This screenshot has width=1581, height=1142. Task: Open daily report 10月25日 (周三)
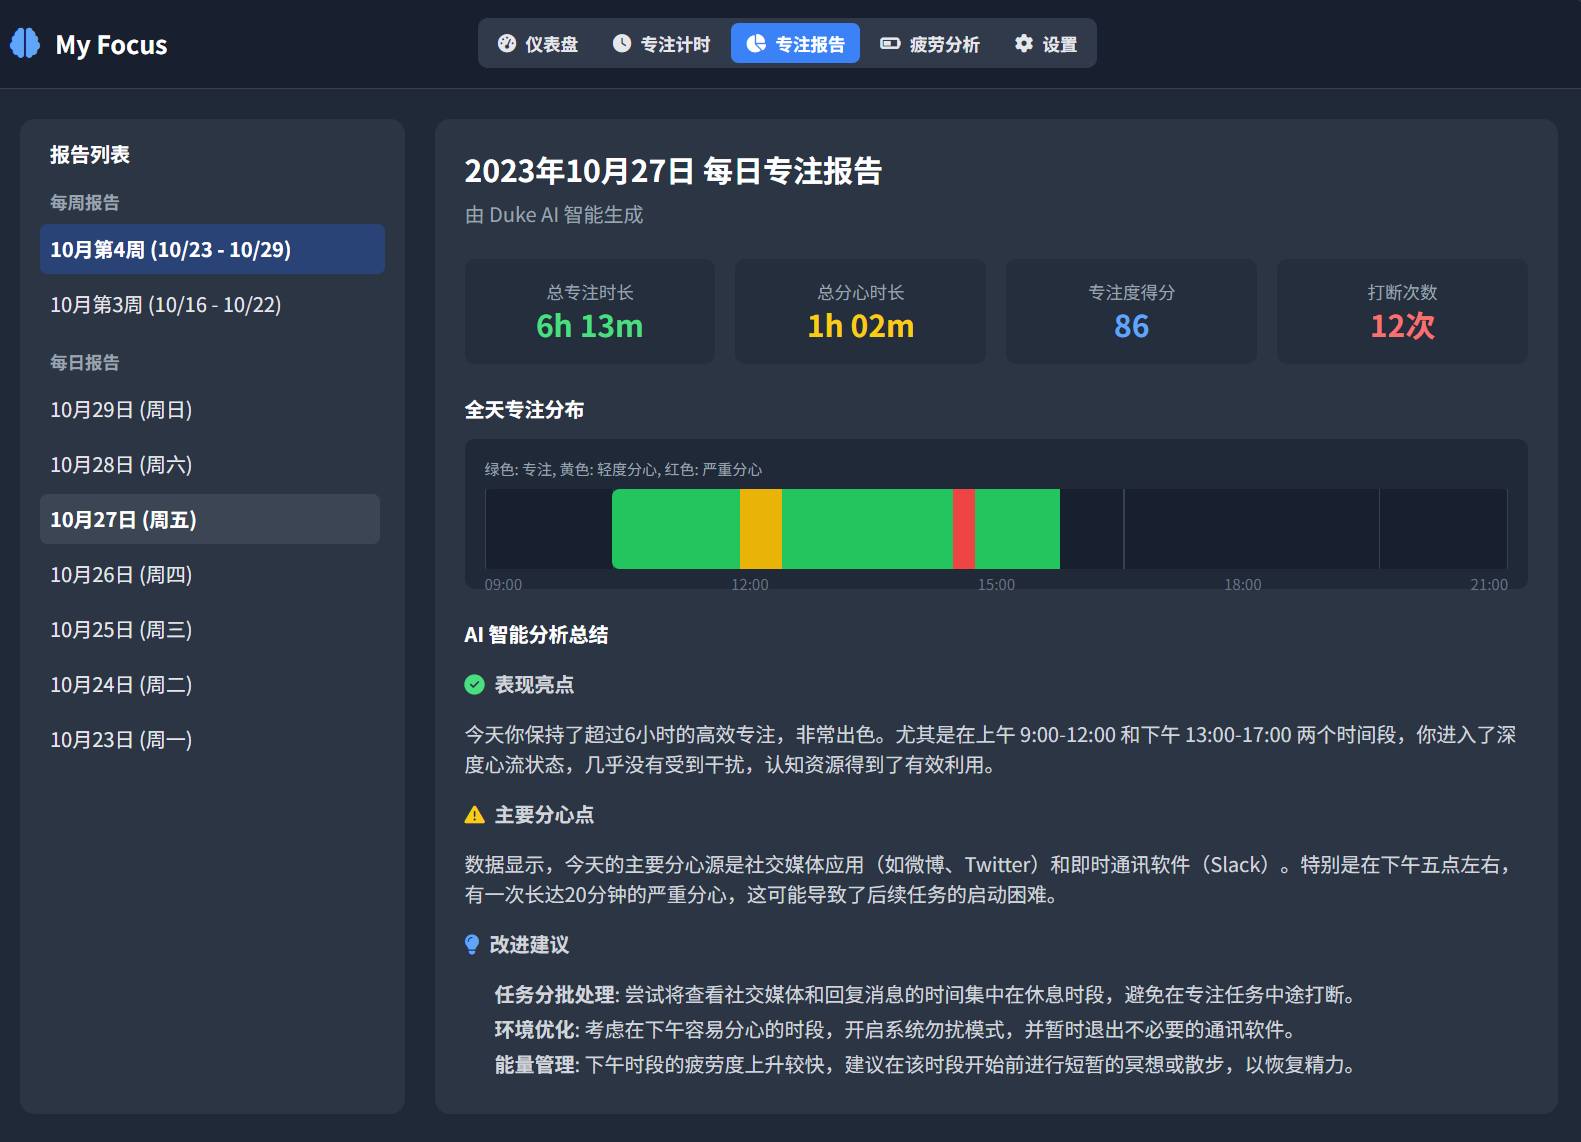[210, 629]
